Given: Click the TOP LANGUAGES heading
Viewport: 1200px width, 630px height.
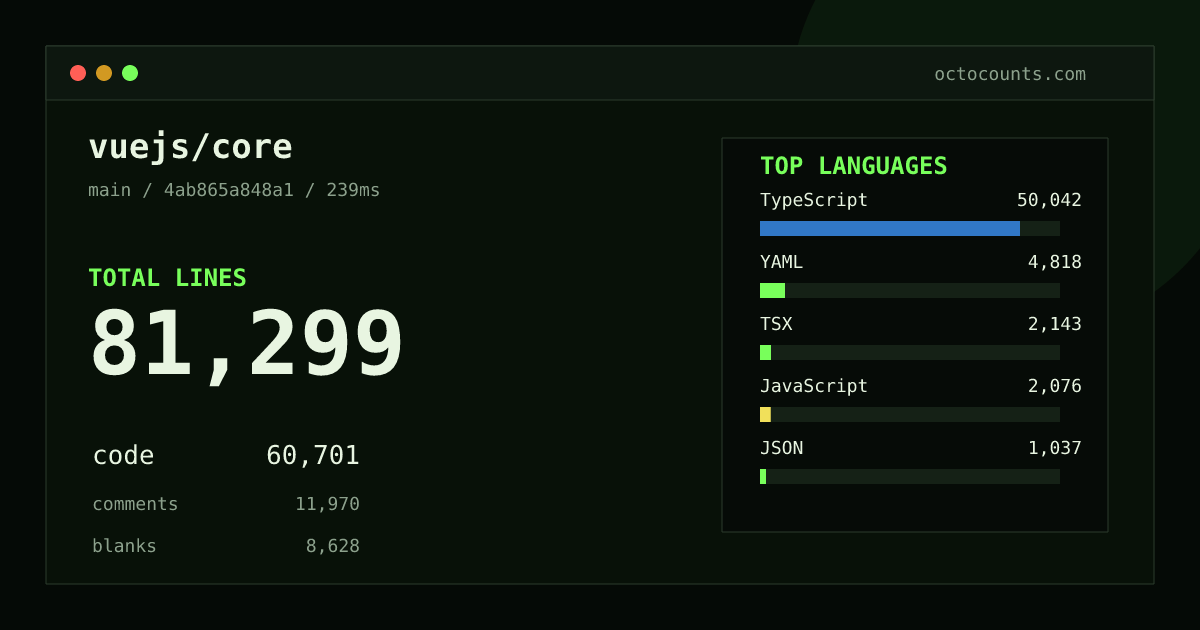Looking at the screenshot, I should (853, 166).
